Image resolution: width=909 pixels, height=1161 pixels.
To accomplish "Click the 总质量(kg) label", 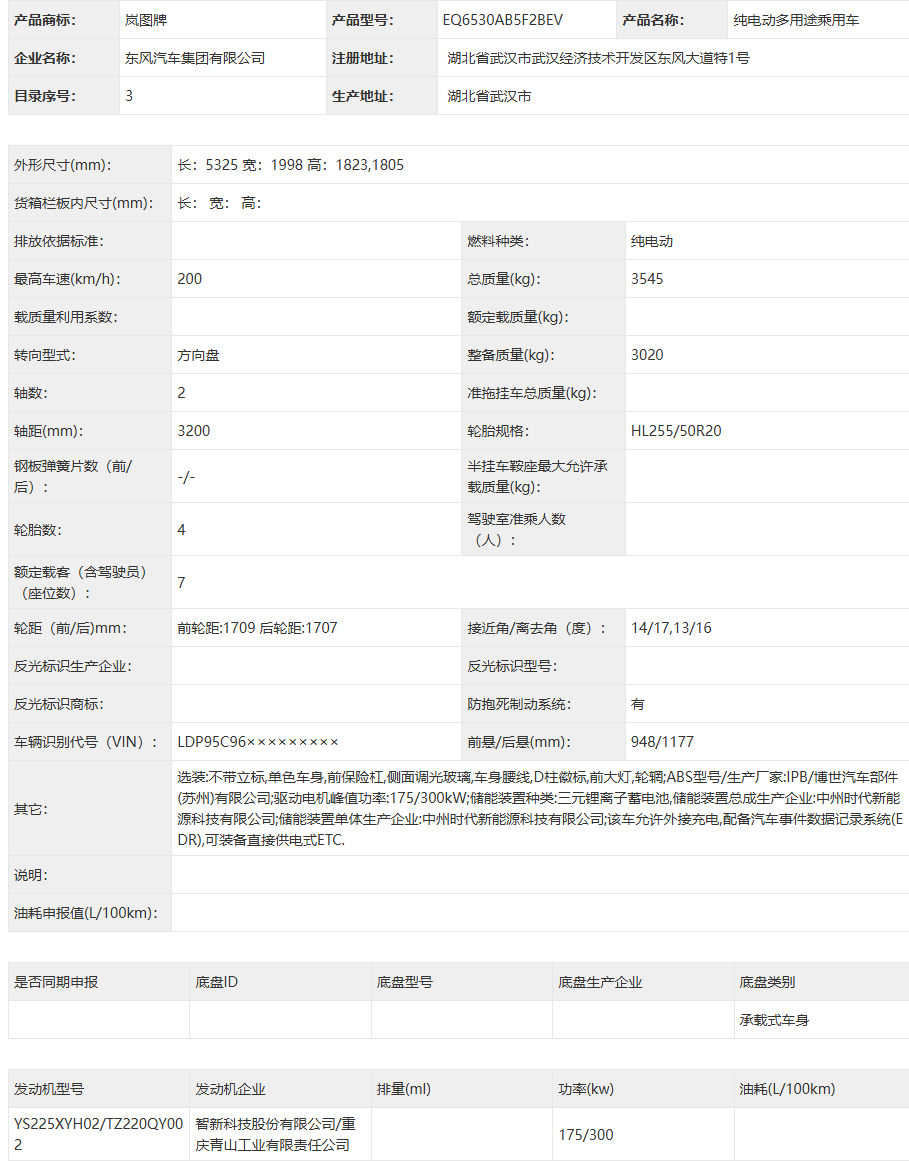I will tap(504, 279).
